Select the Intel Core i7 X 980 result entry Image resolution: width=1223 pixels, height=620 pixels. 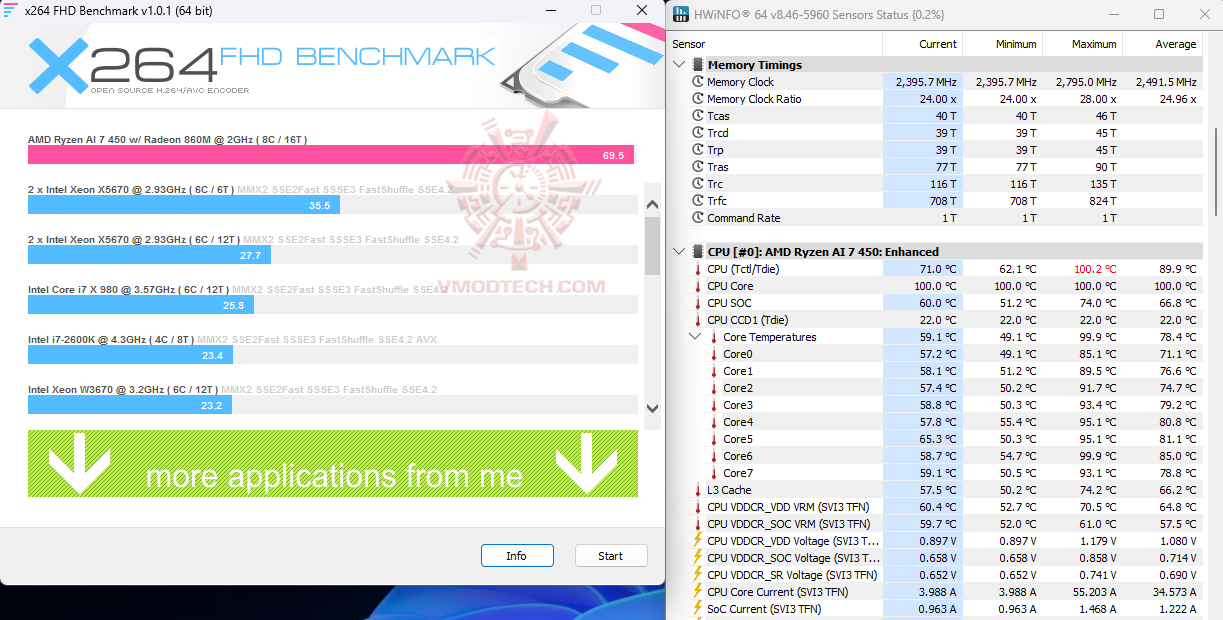333,298
